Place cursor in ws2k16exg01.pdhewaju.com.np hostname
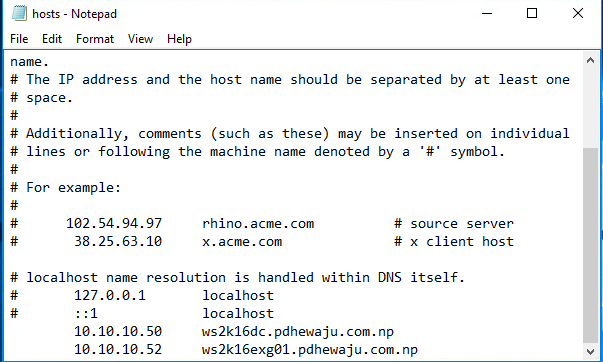 coord(310,350)
